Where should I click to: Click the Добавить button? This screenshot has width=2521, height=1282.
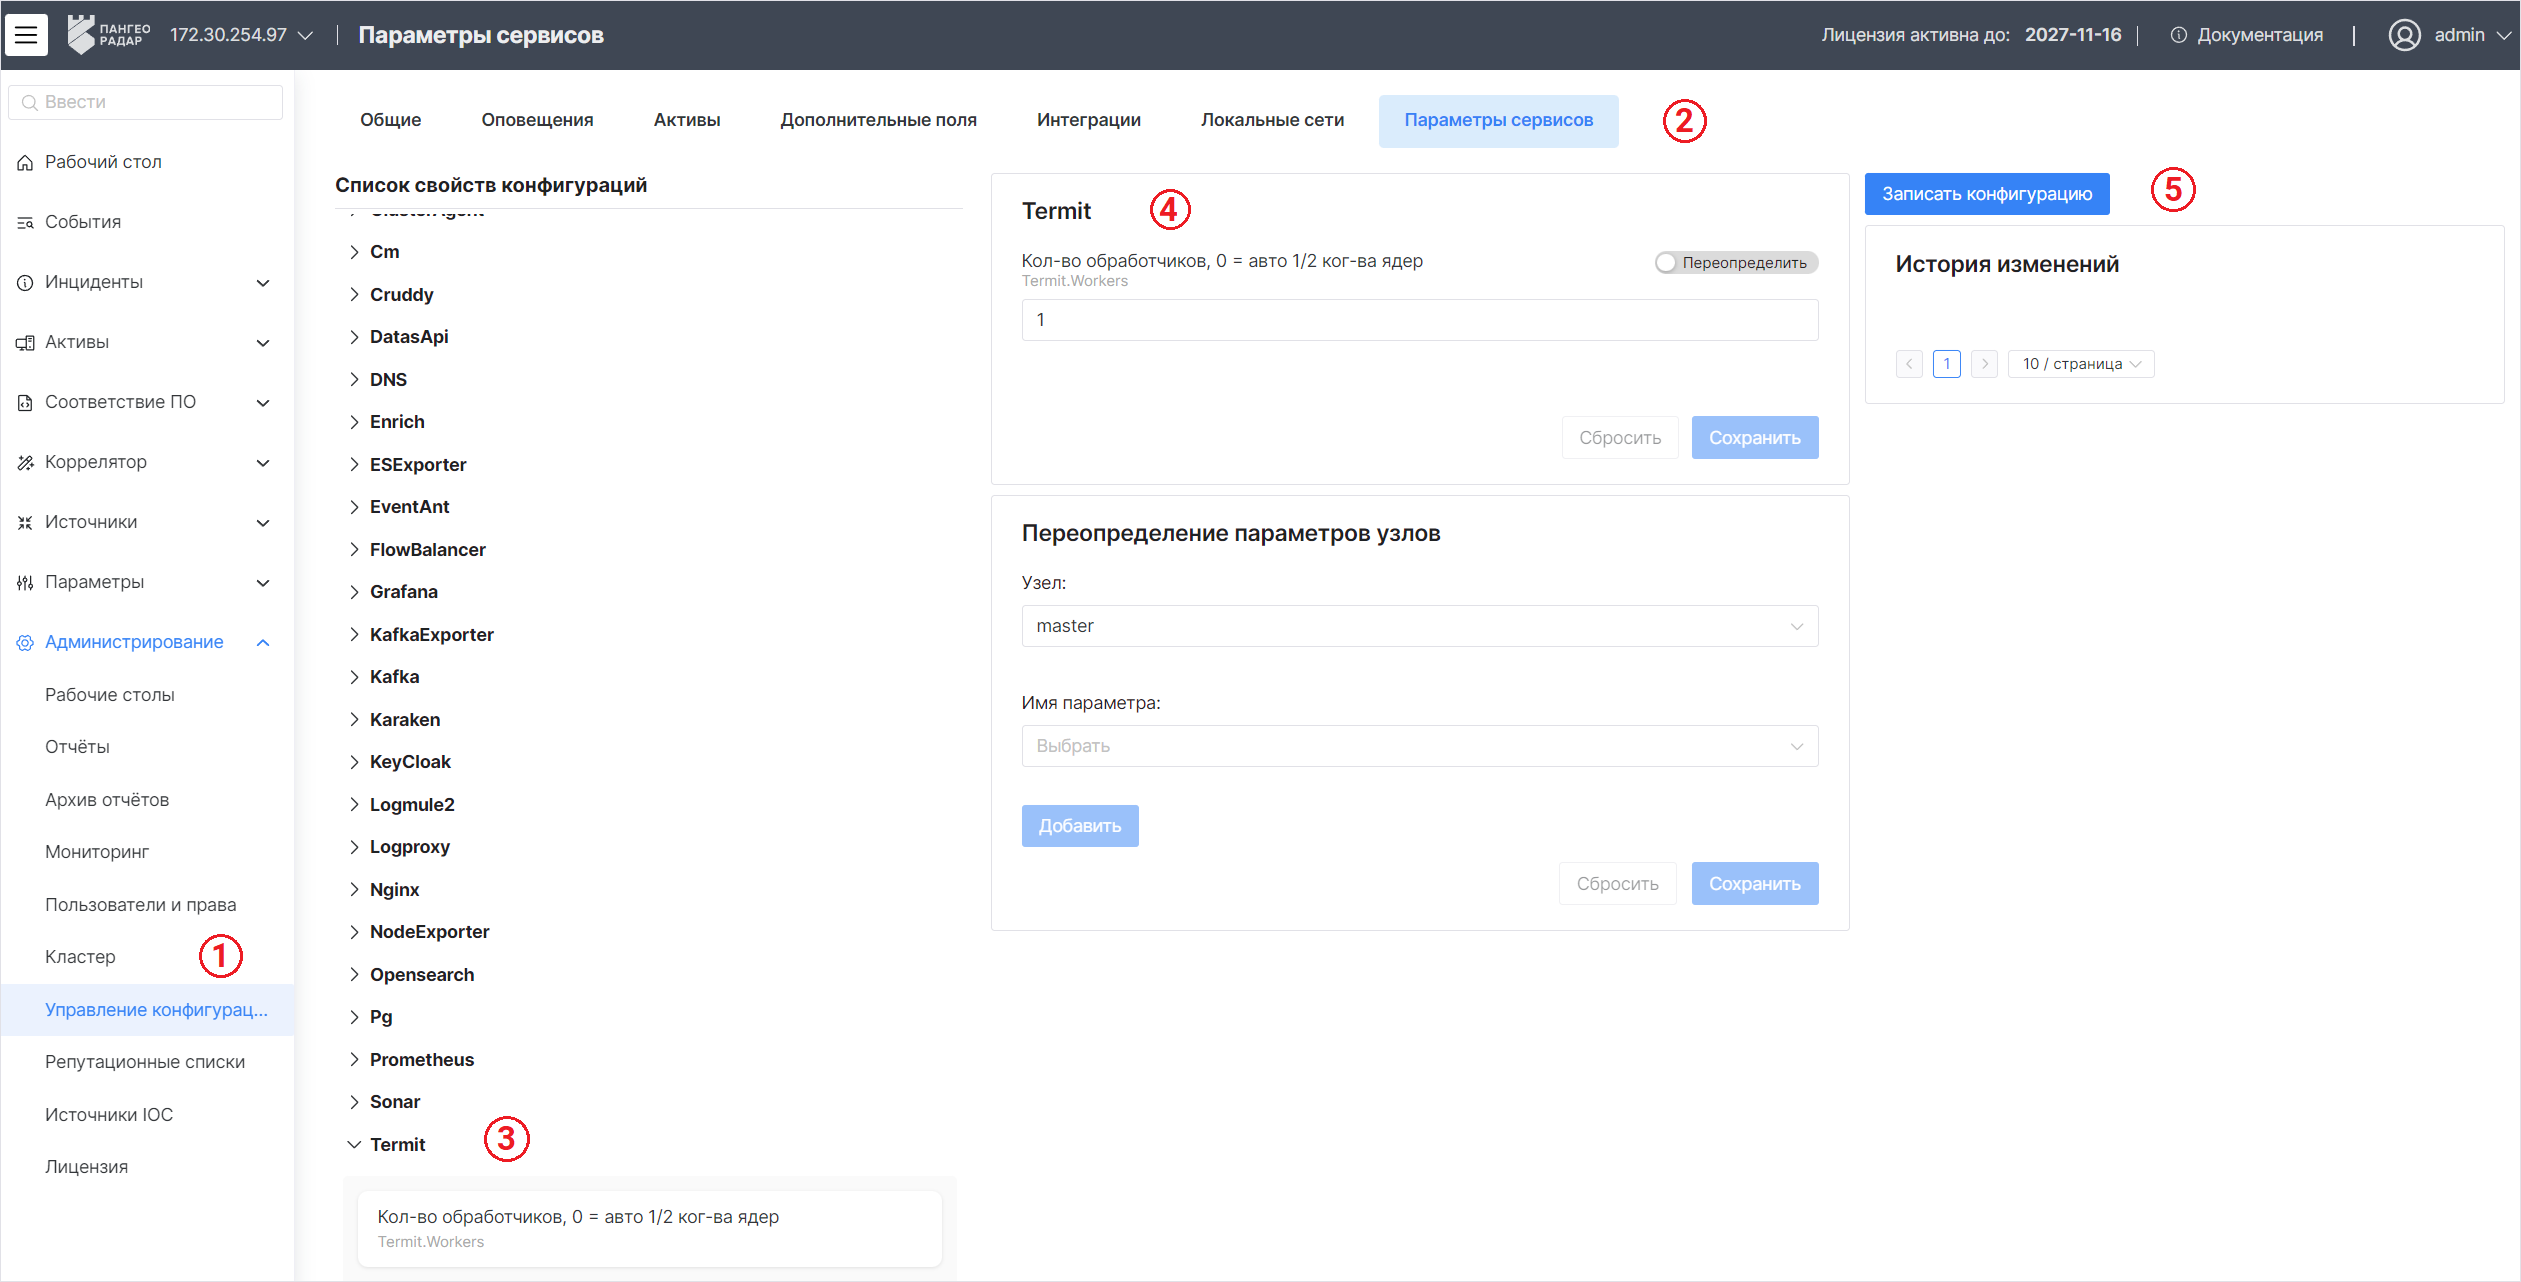pos(1079,826)
